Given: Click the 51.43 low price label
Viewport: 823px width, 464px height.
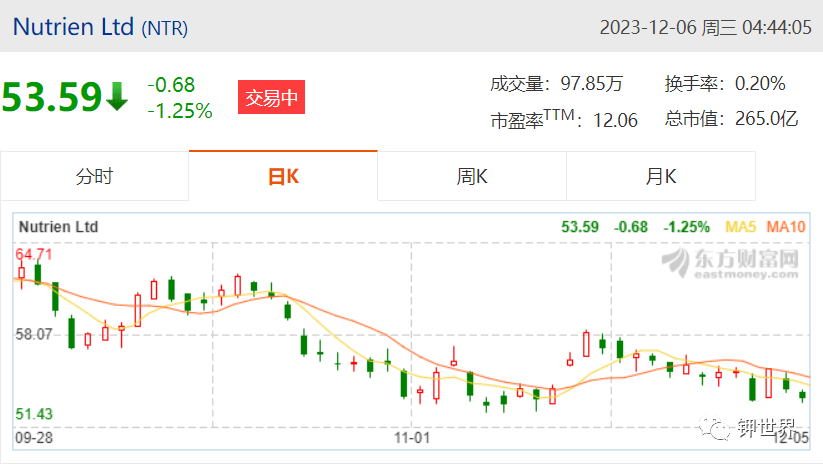Looking at the screenshot, I should click(34, 414).
